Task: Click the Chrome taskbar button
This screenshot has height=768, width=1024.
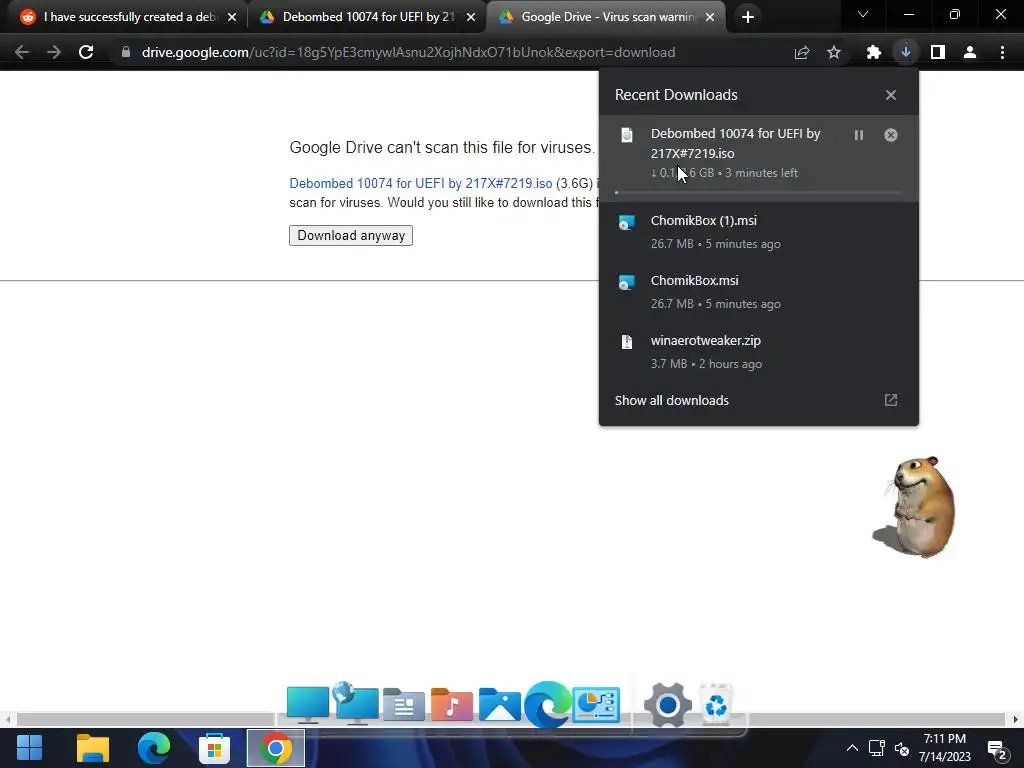Action: pos(276,748)
